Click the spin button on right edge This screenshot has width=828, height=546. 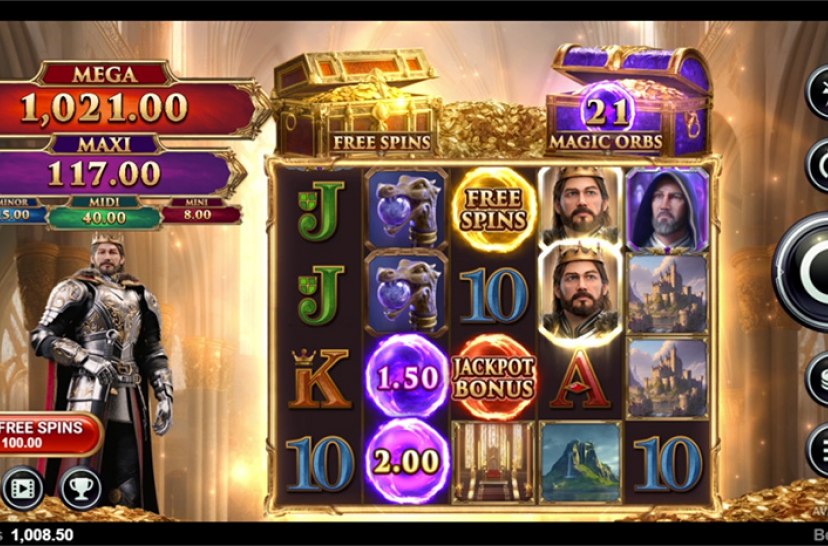[802, 271]
